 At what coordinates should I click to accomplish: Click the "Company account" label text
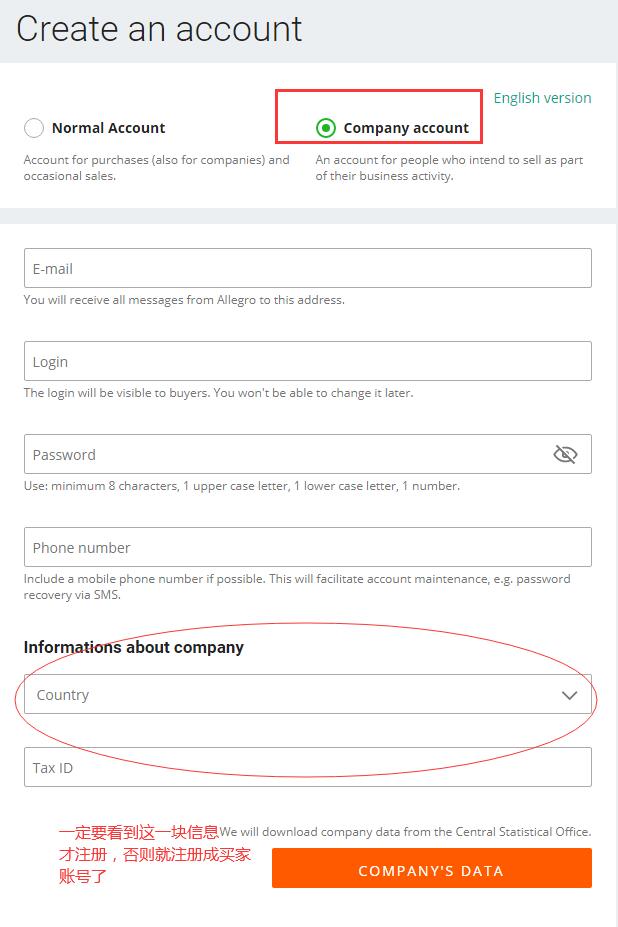[x=406, y=128]
